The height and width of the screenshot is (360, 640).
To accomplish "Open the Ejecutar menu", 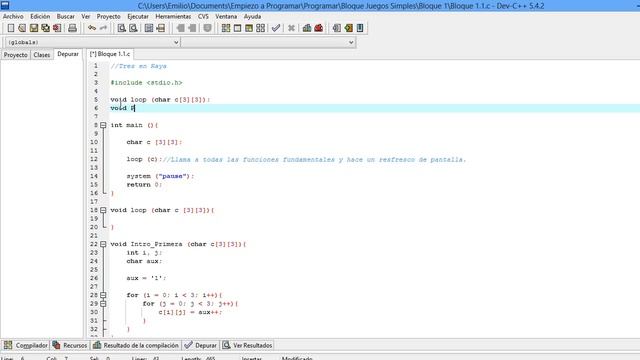I will [138, 16].
